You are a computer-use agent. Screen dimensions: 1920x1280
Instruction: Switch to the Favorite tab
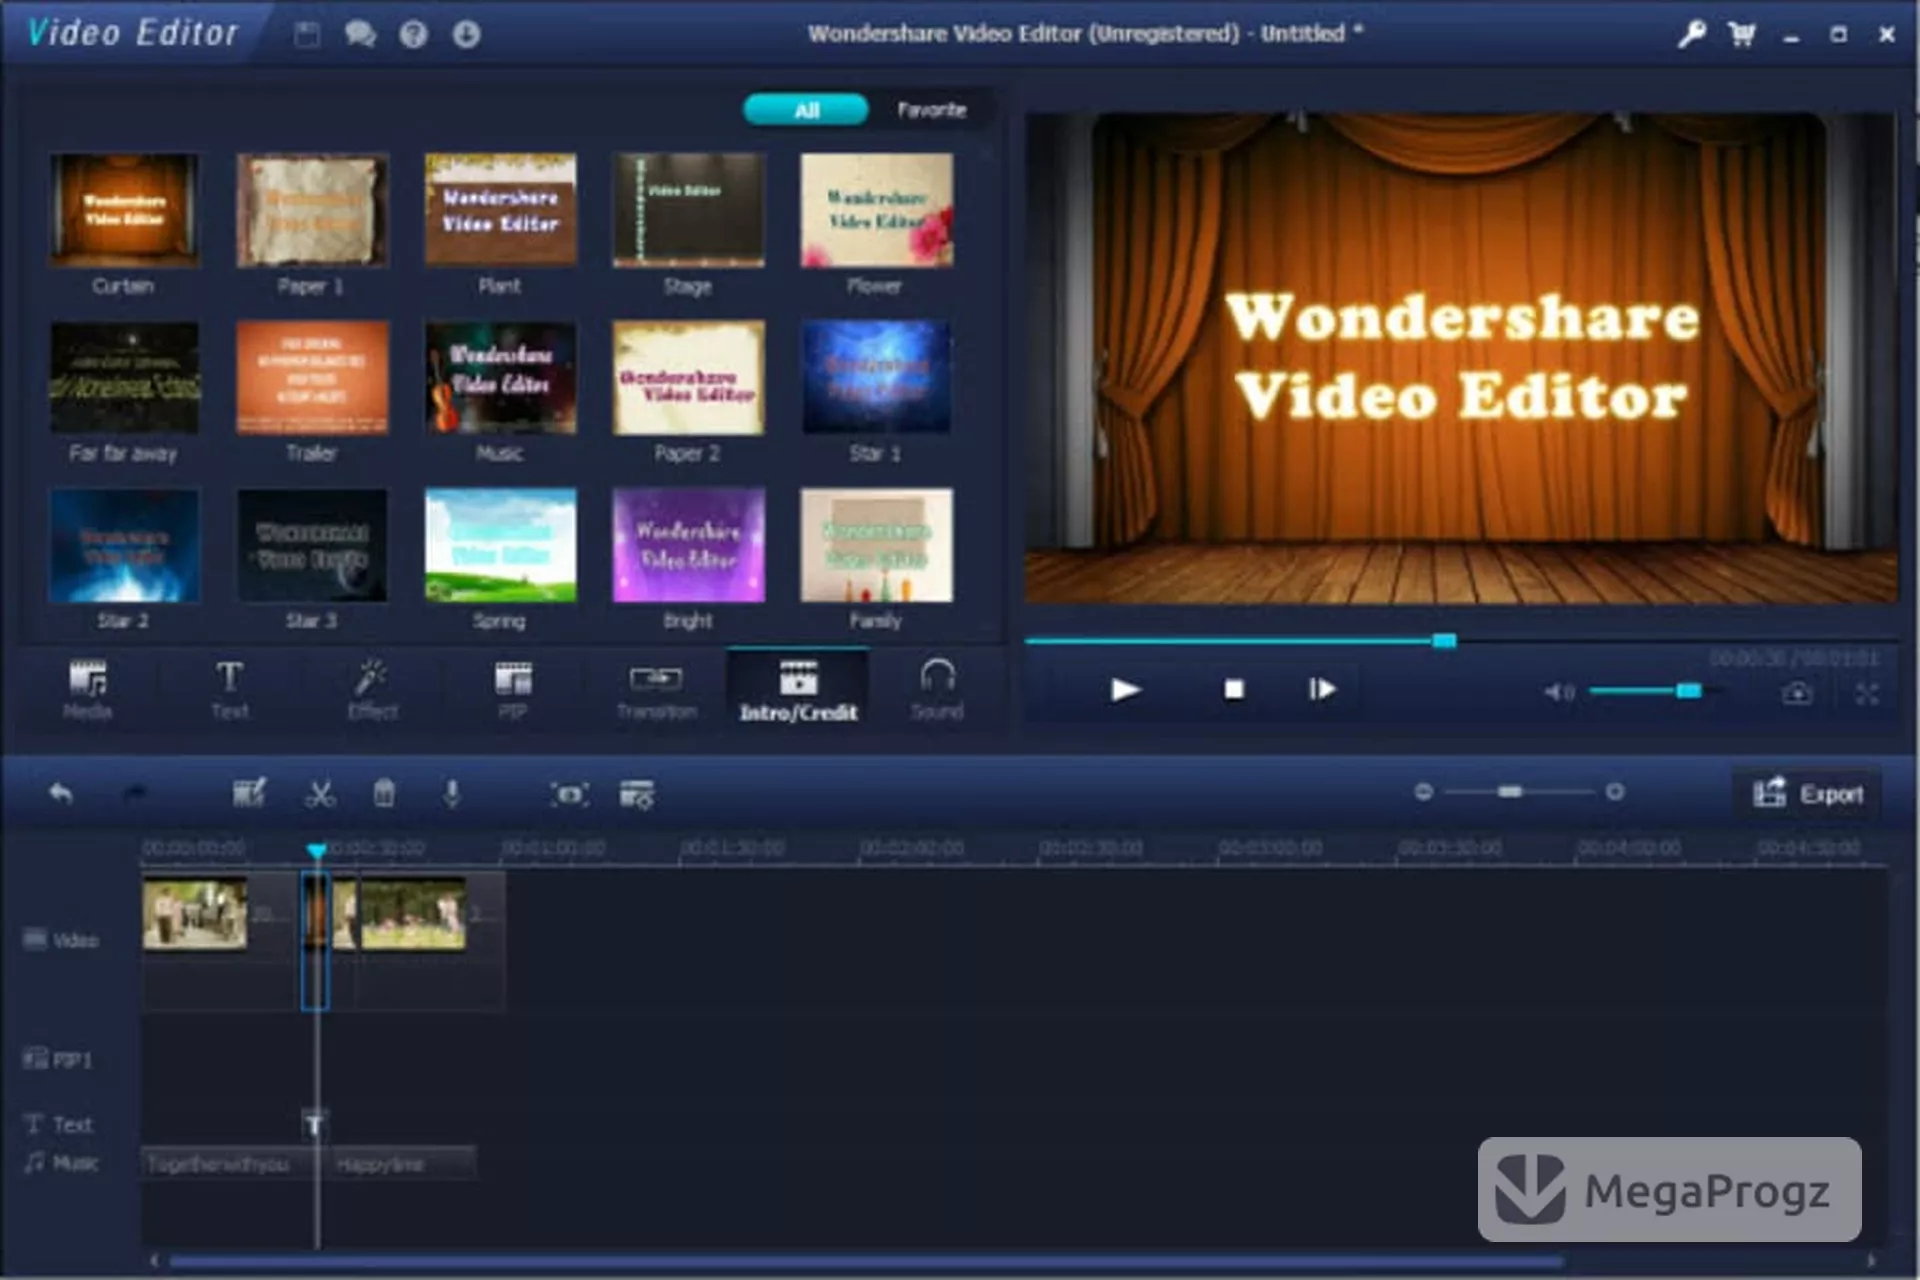tap(931, 110)
